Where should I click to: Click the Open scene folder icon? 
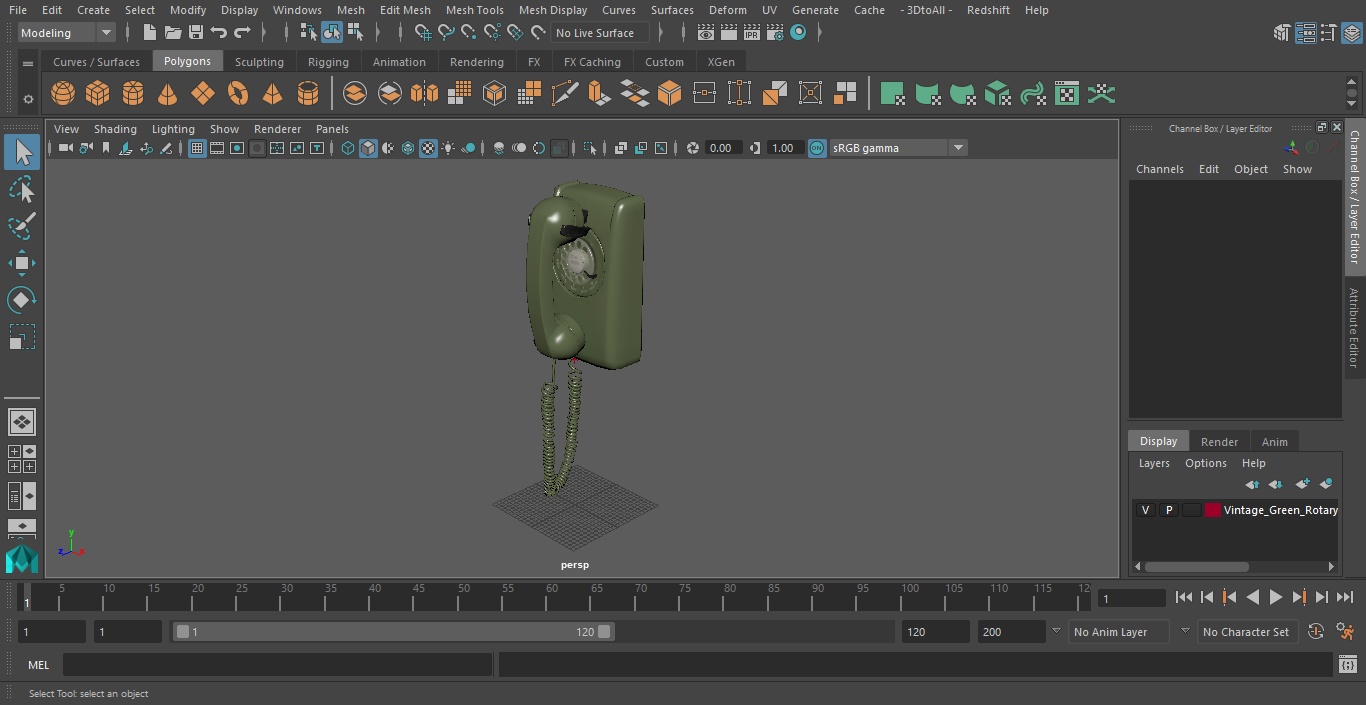173,33
